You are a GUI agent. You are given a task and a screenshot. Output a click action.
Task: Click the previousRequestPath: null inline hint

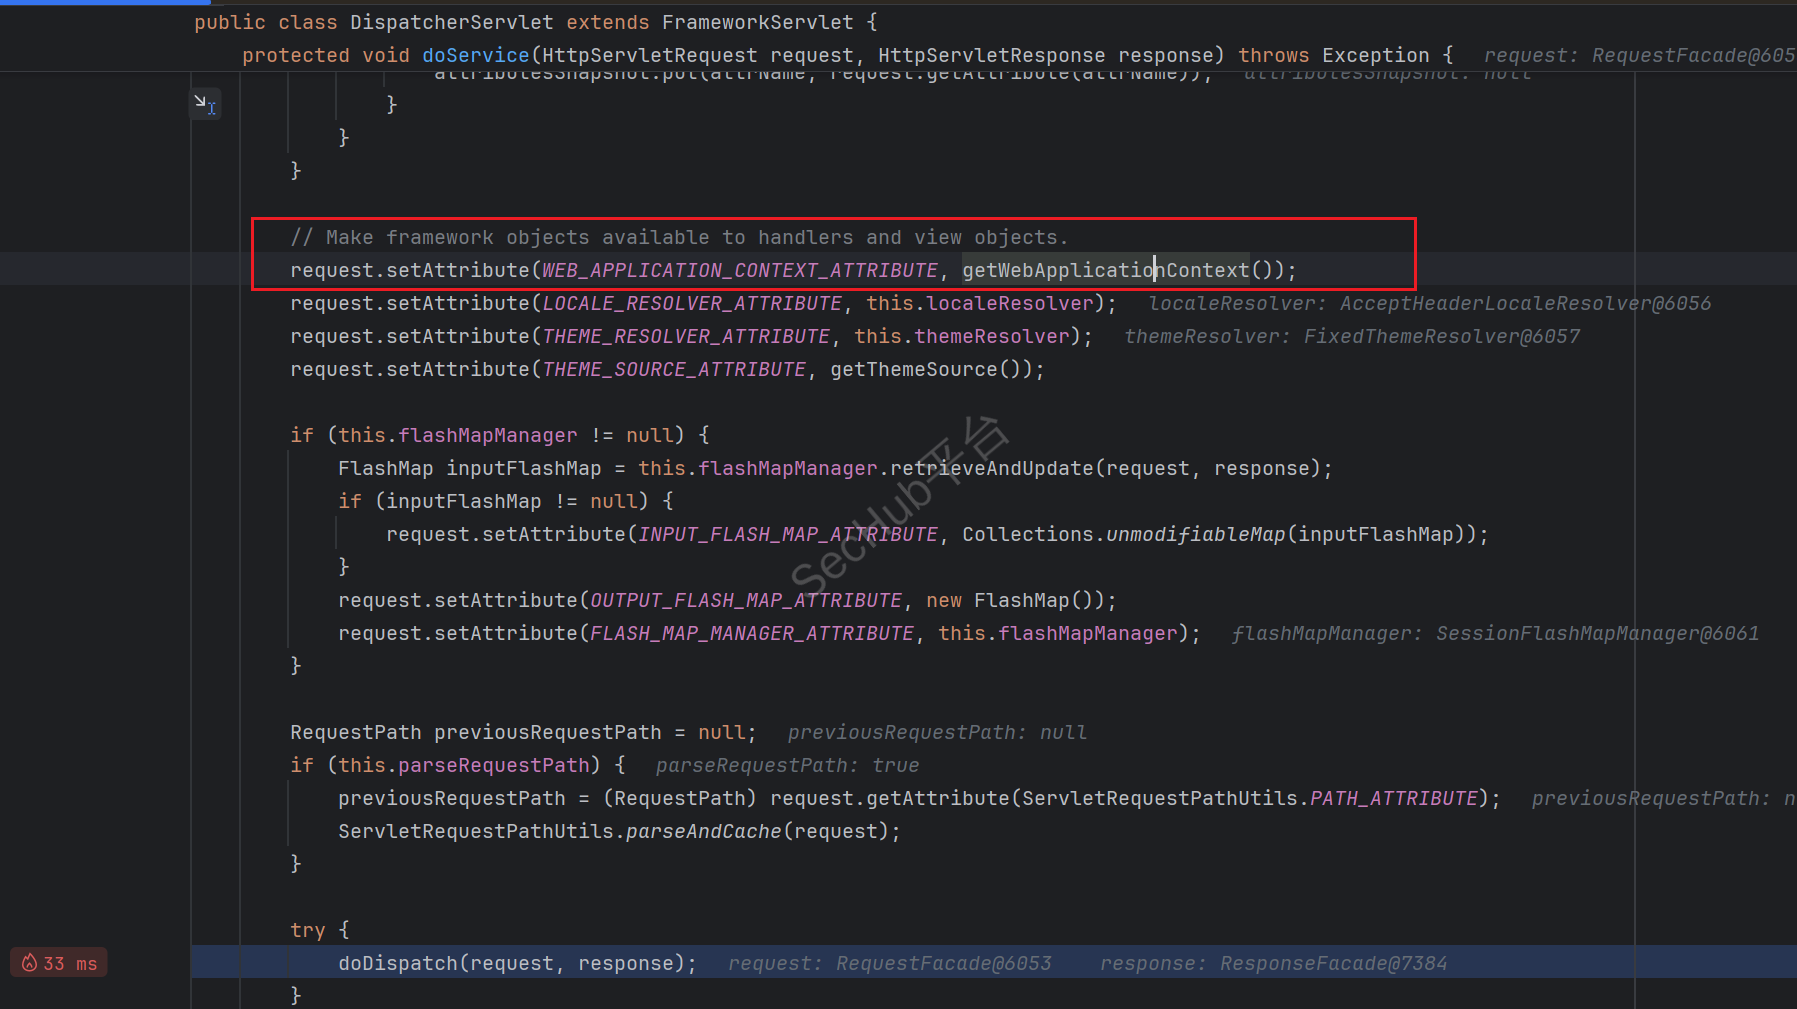(x=936, y=732)
